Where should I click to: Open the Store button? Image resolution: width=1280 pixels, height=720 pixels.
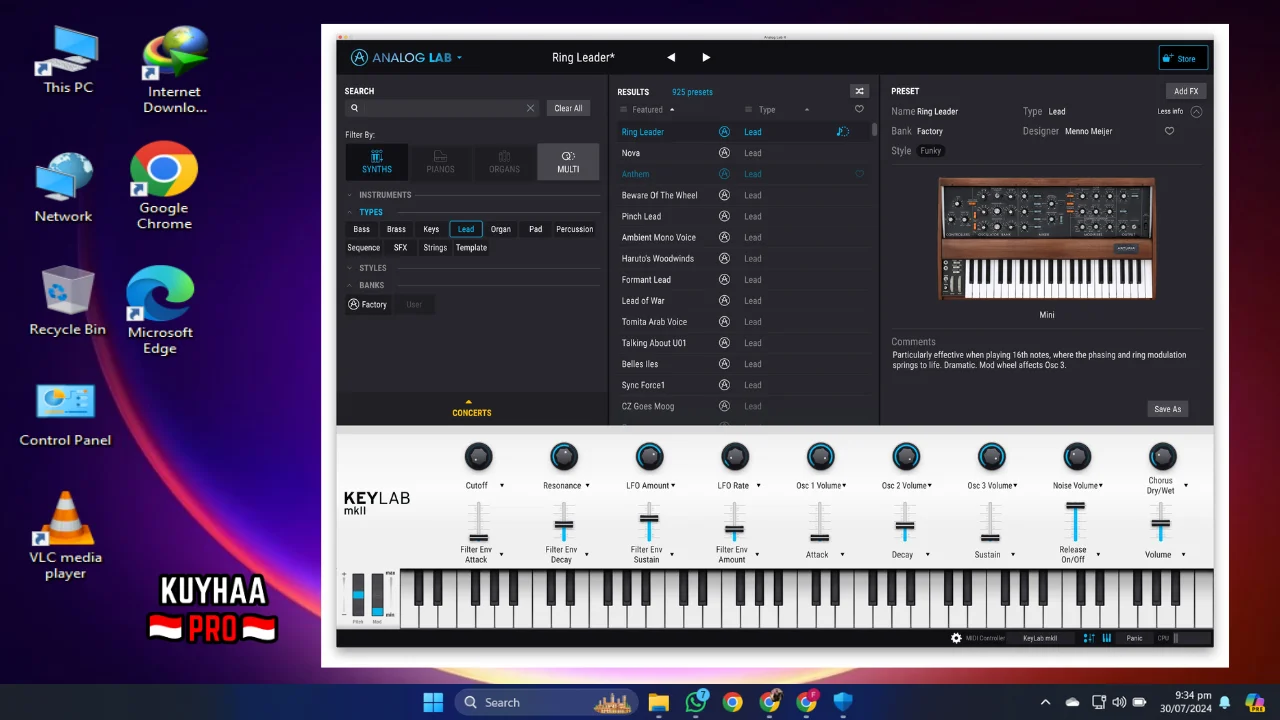(1183, 58)
